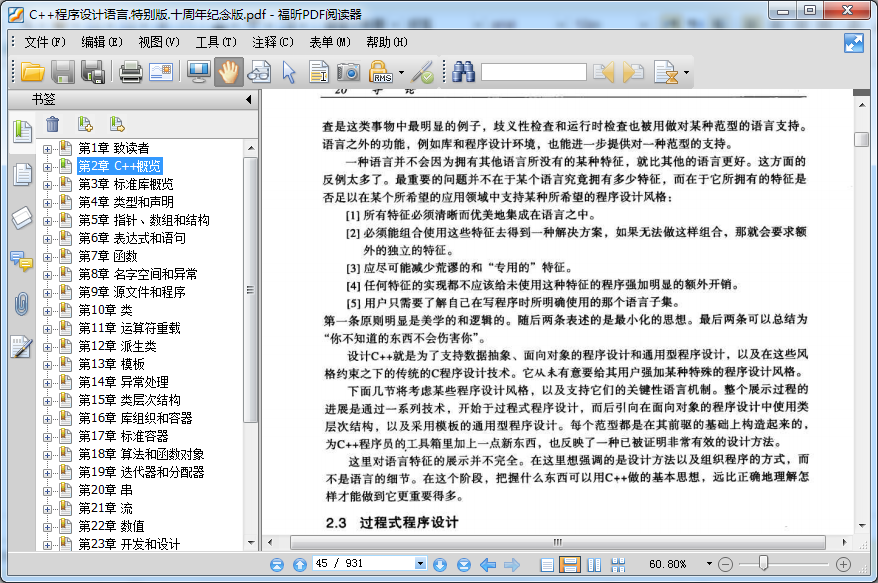Toggle the fullscreen arrows icon at top right
Viewport: 878px width, 583px height.
coord(853,43)
